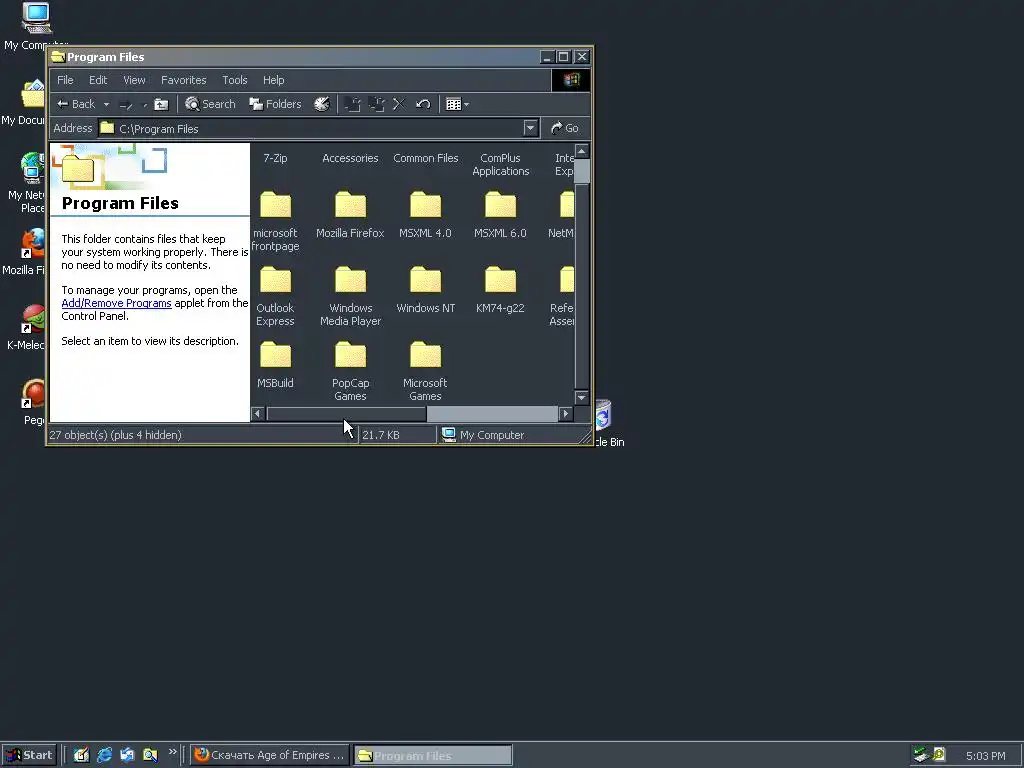Open the Mozilla Firefox folder
1024x768 pixels.
[350, 214]
